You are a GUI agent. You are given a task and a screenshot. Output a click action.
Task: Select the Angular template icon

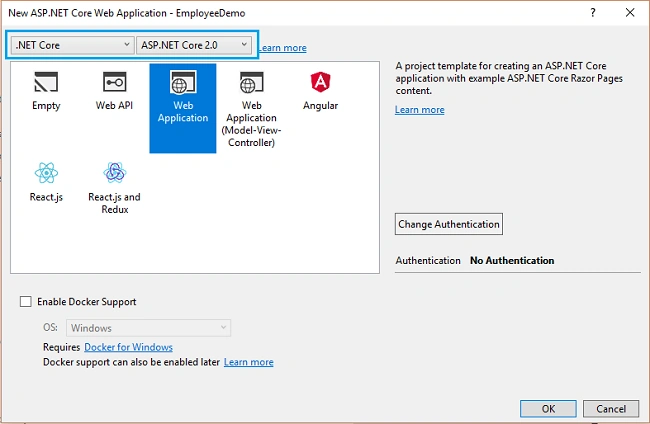pos(320,82)
